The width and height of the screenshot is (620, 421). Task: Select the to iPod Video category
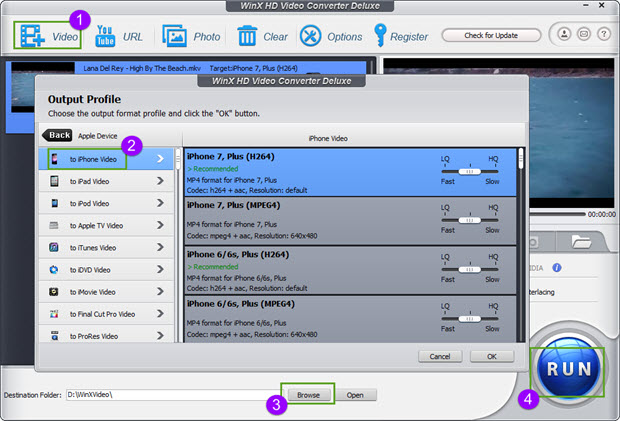click(106, 203)
